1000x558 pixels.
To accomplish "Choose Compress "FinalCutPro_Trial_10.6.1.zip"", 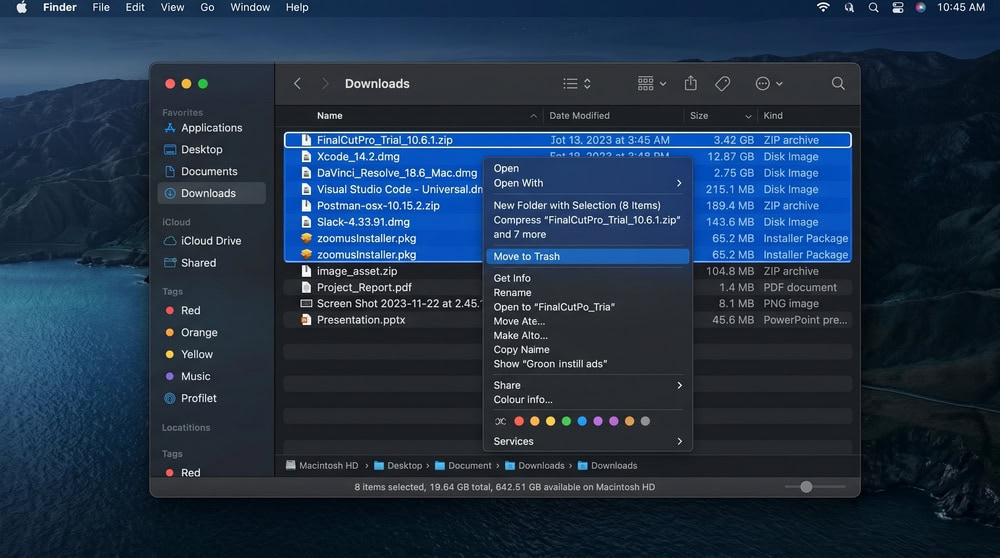I will [x=587, y=227].
